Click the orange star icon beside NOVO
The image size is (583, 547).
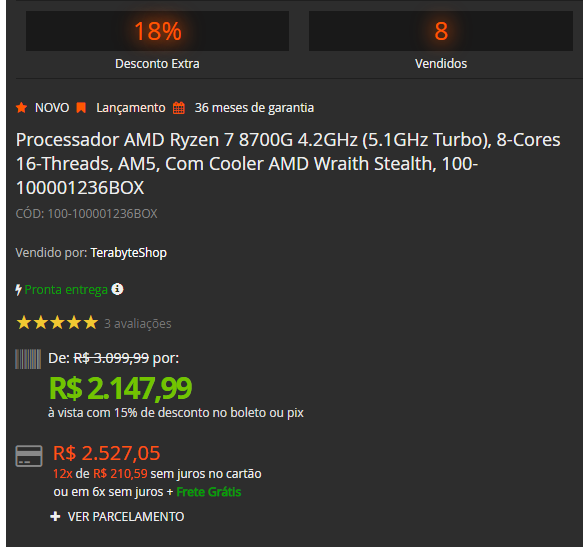22,108
